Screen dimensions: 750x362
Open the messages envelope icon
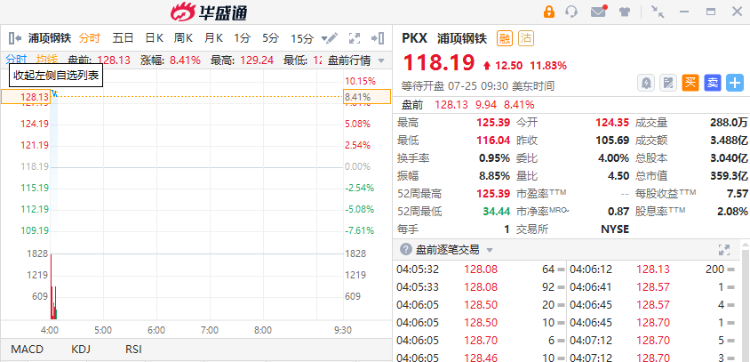click(598, 11)
